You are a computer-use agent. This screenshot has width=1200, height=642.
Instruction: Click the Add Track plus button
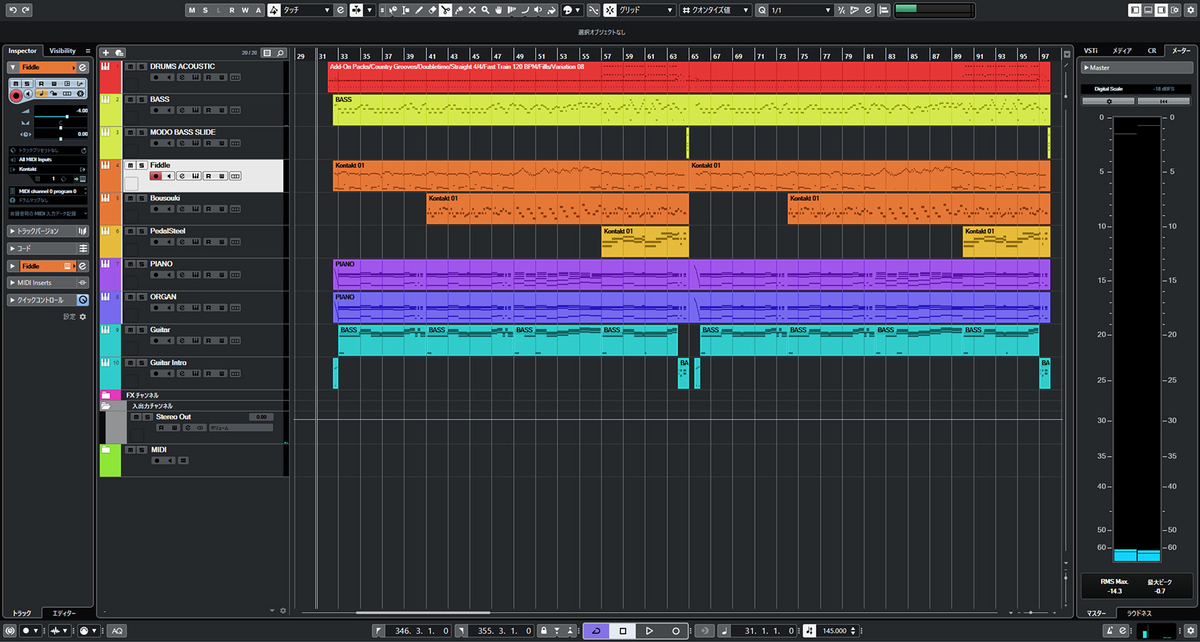pos(106,52)
